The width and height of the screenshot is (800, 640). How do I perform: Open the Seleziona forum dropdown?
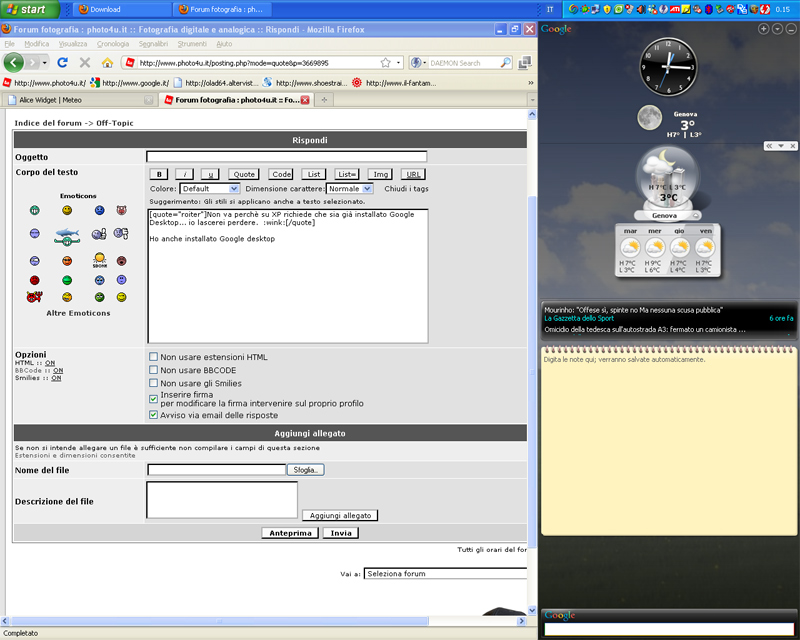coord(445,574)
